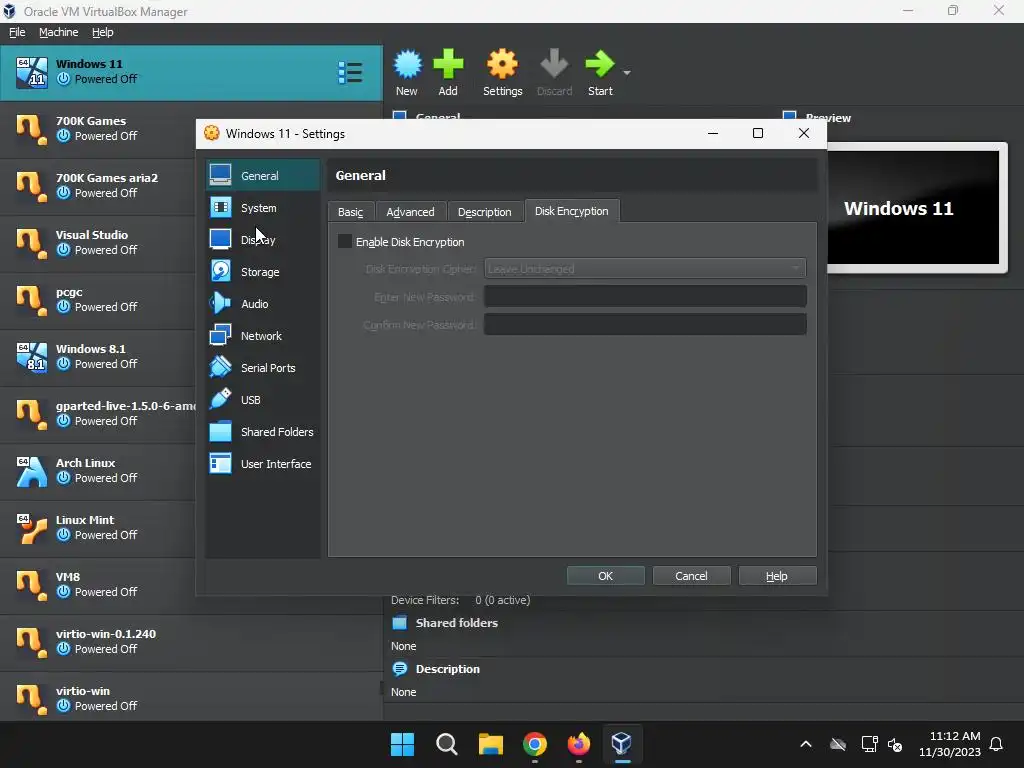This screenshot has height=768, width=1024.
Task: Launch Google Chrome from the taskbar
Action: click(535, 744)
